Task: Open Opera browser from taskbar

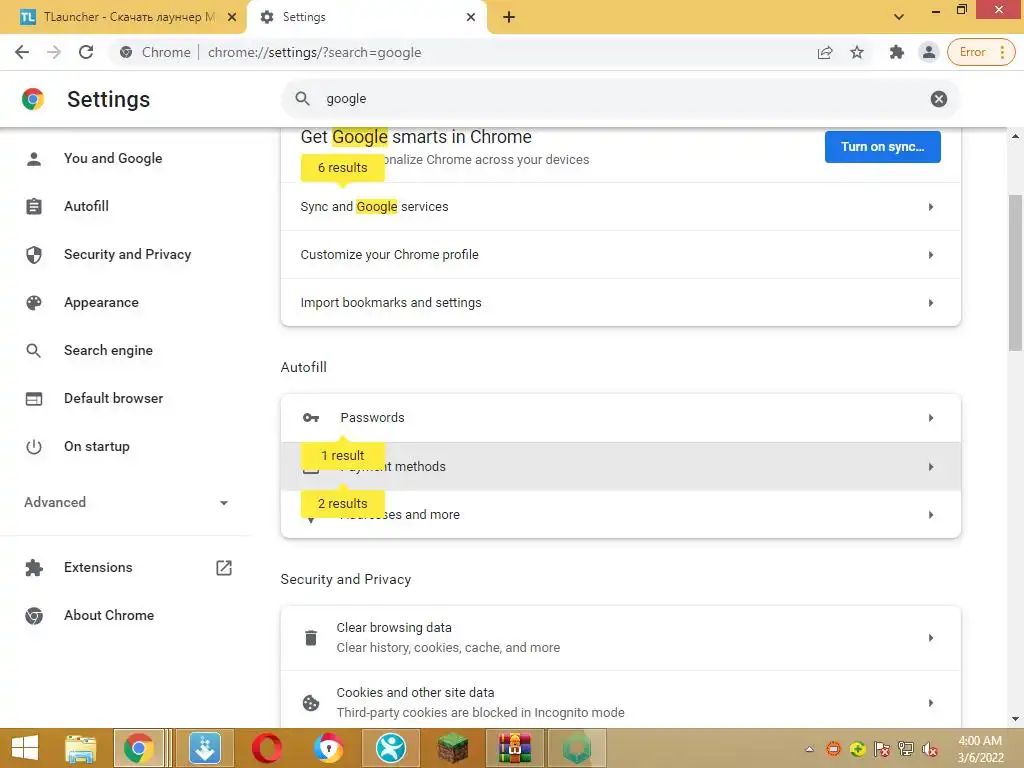Action: (x=266, y=748)
